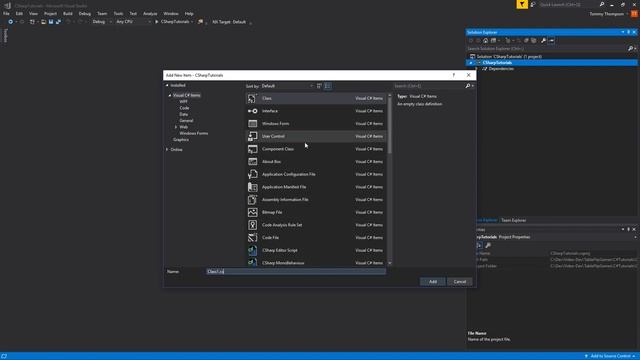
Task: Open the Project menu
Action: (x=50, y=13)
